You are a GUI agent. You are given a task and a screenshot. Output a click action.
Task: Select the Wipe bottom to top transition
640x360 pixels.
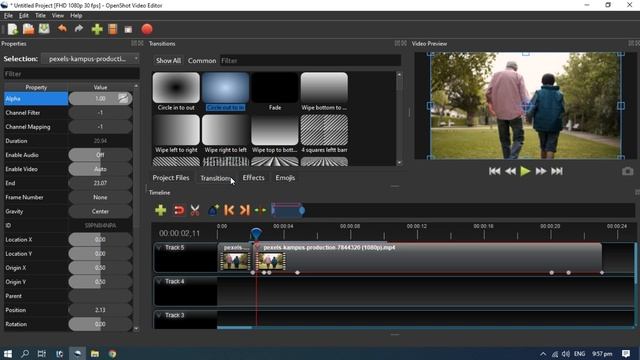tap(324, 92)
